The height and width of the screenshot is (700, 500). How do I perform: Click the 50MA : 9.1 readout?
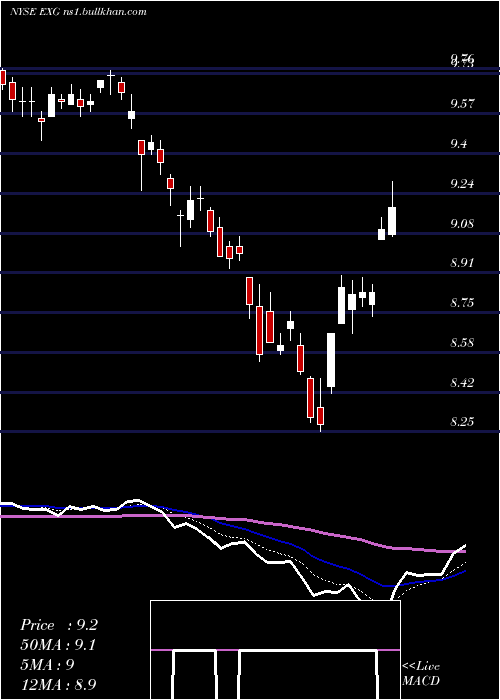[58, 645]
